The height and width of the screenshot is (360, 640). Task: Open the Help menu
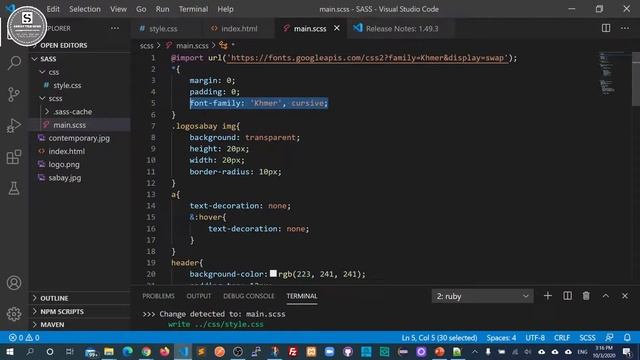point(225,9)
